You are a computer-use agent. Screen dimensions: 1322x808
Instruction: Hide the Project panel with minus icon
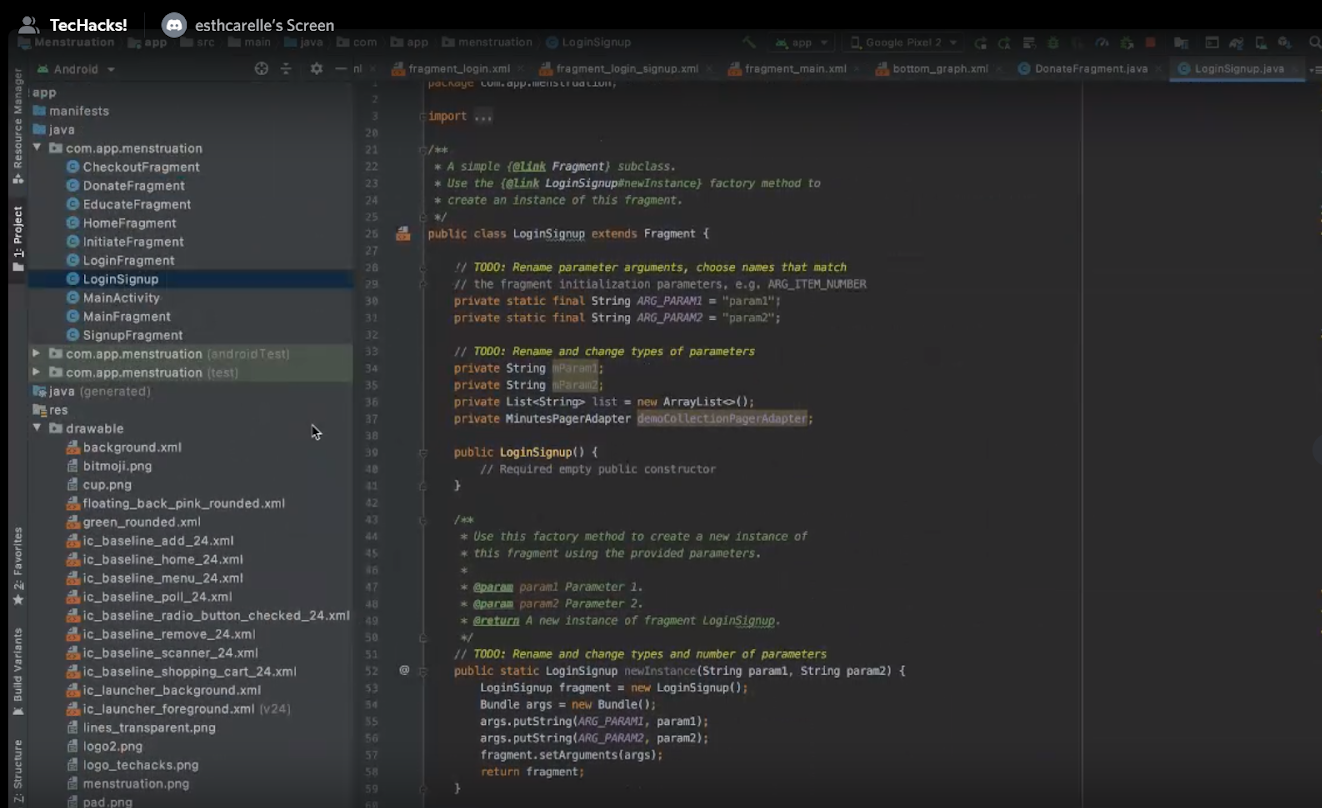click(x=341, y=69)
